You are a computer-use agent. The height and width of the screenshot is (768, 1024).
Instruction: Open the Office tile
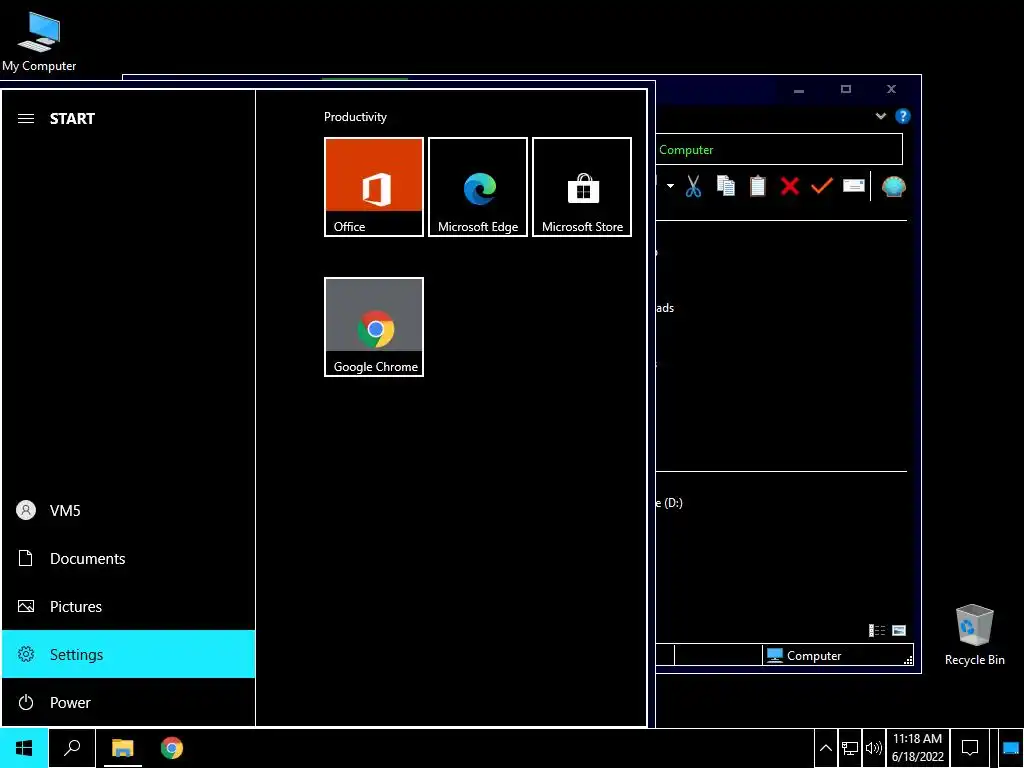click(374, 187)
